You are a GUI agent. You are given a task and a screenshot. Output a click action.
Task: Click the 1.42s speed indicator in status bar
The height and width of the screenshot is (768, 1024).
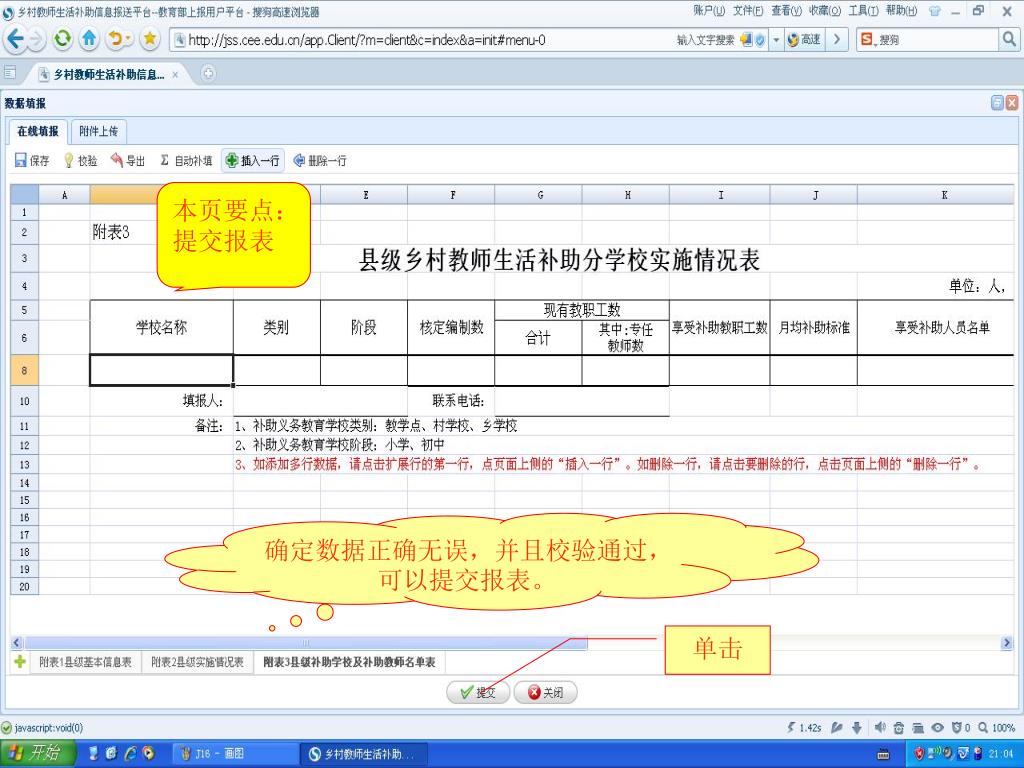[804, 728]
